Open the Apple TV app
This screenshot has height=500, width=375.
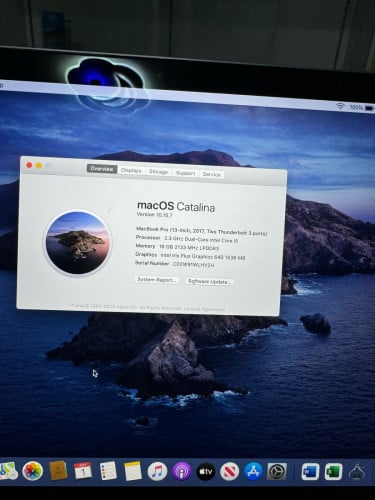point(206,472)
